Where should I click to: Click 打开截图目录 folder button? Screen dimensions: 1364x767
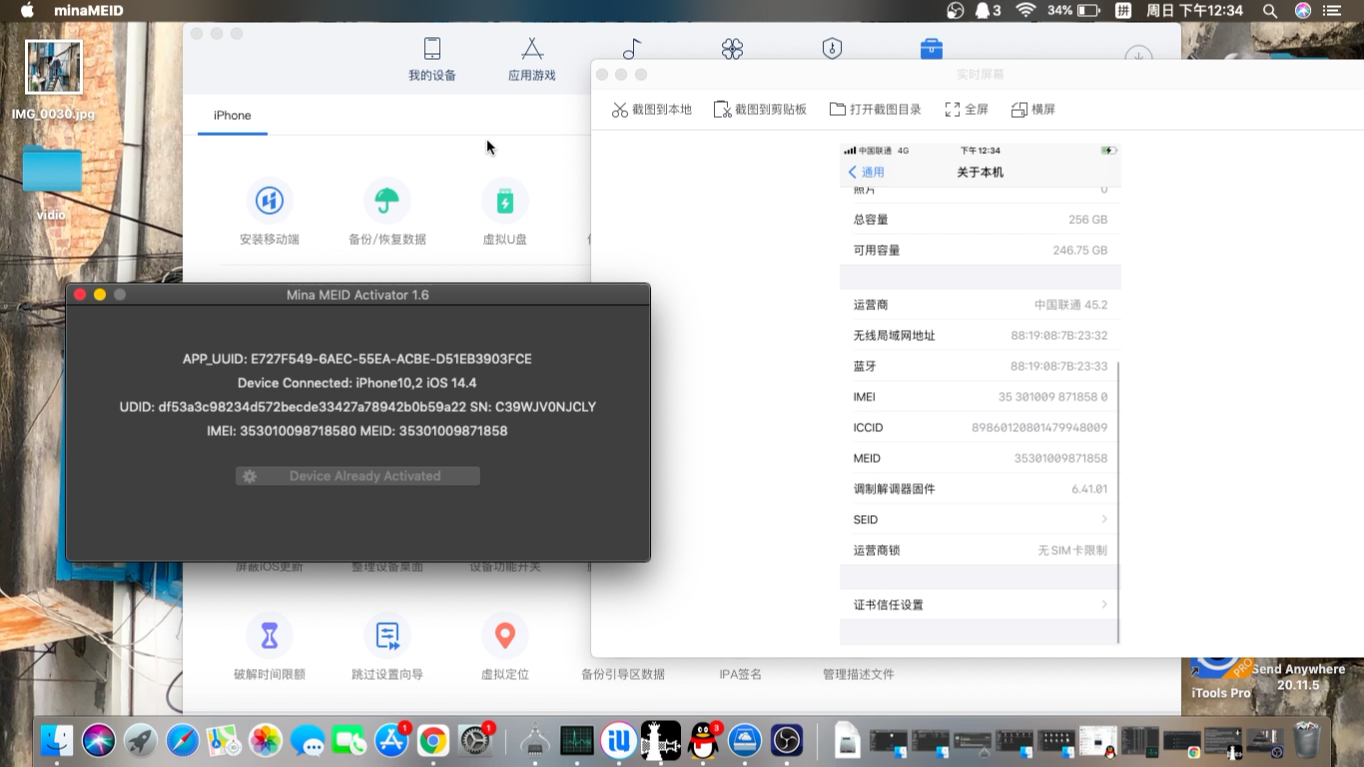(875, 109)
